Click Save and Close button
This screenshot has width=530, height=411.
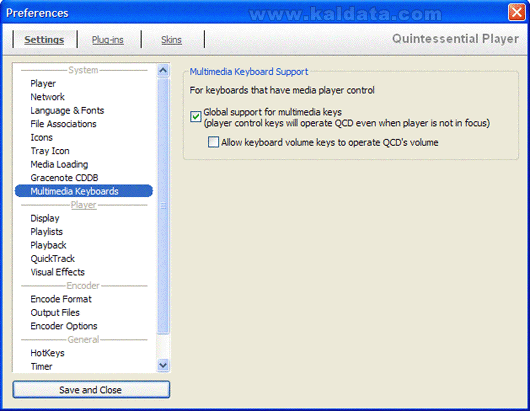coord(91,390)
